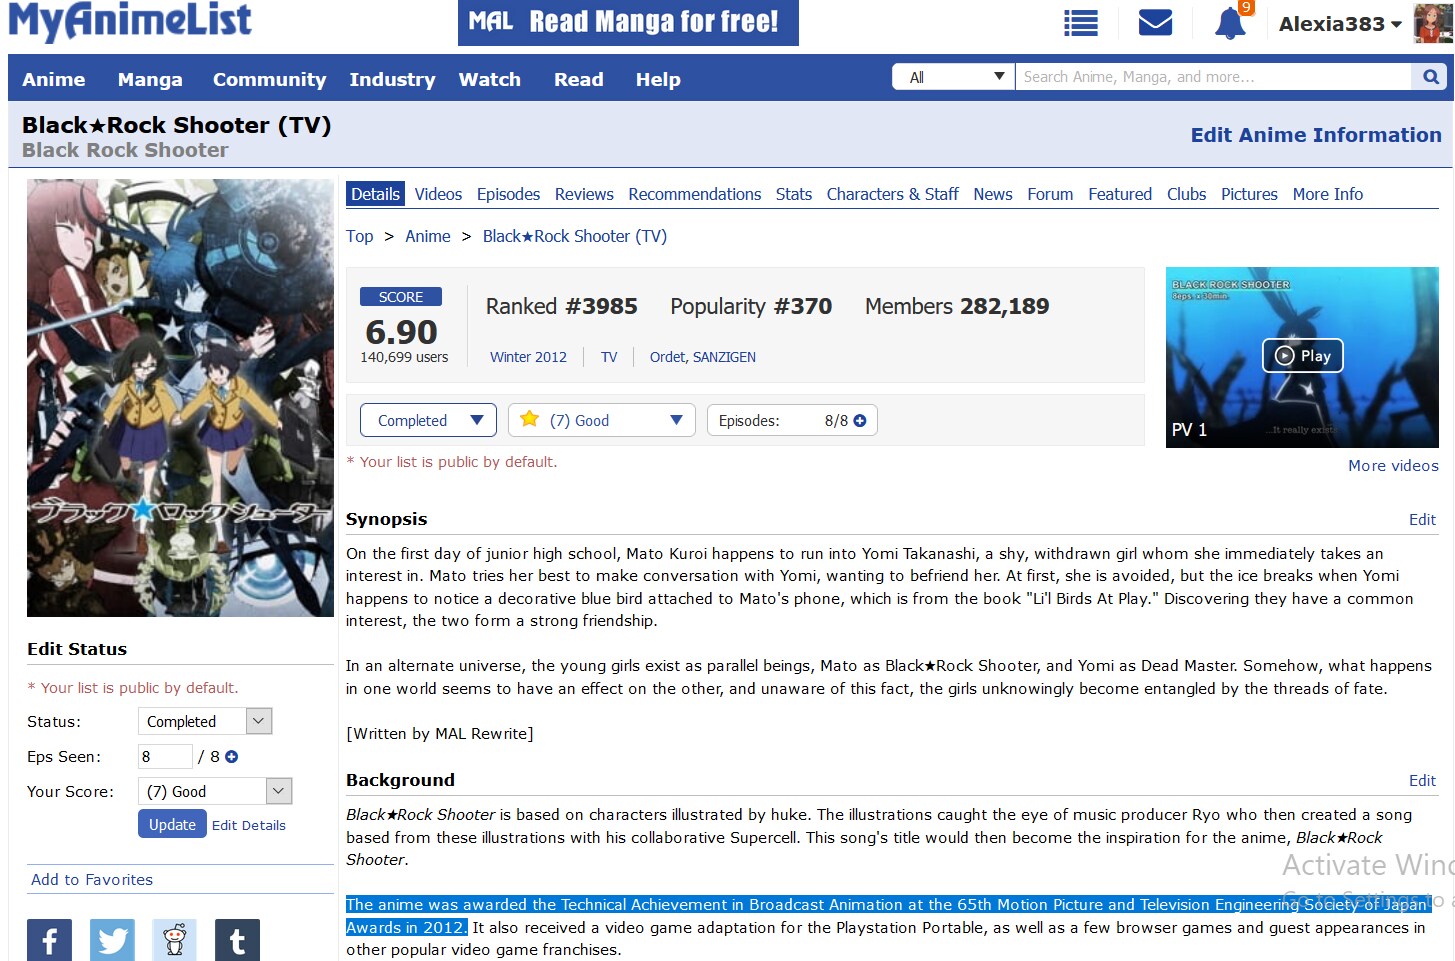The image size is (1455, 961).
Task: Open the Industry menu
Action: click(x=392, y=79)
